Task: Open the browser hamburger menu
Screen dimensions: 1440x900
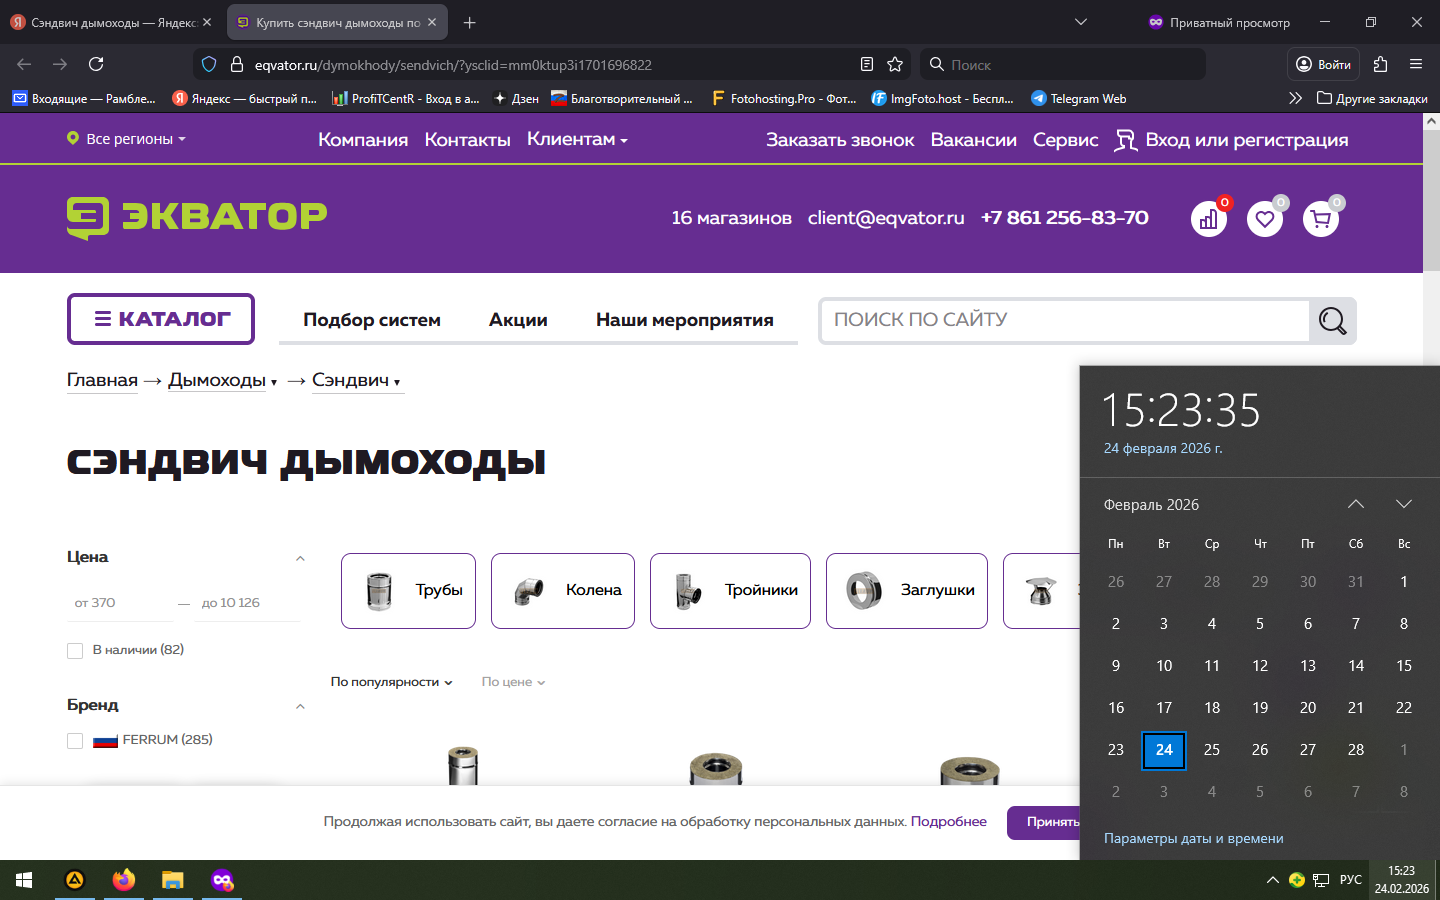Action: (1416, 64)
